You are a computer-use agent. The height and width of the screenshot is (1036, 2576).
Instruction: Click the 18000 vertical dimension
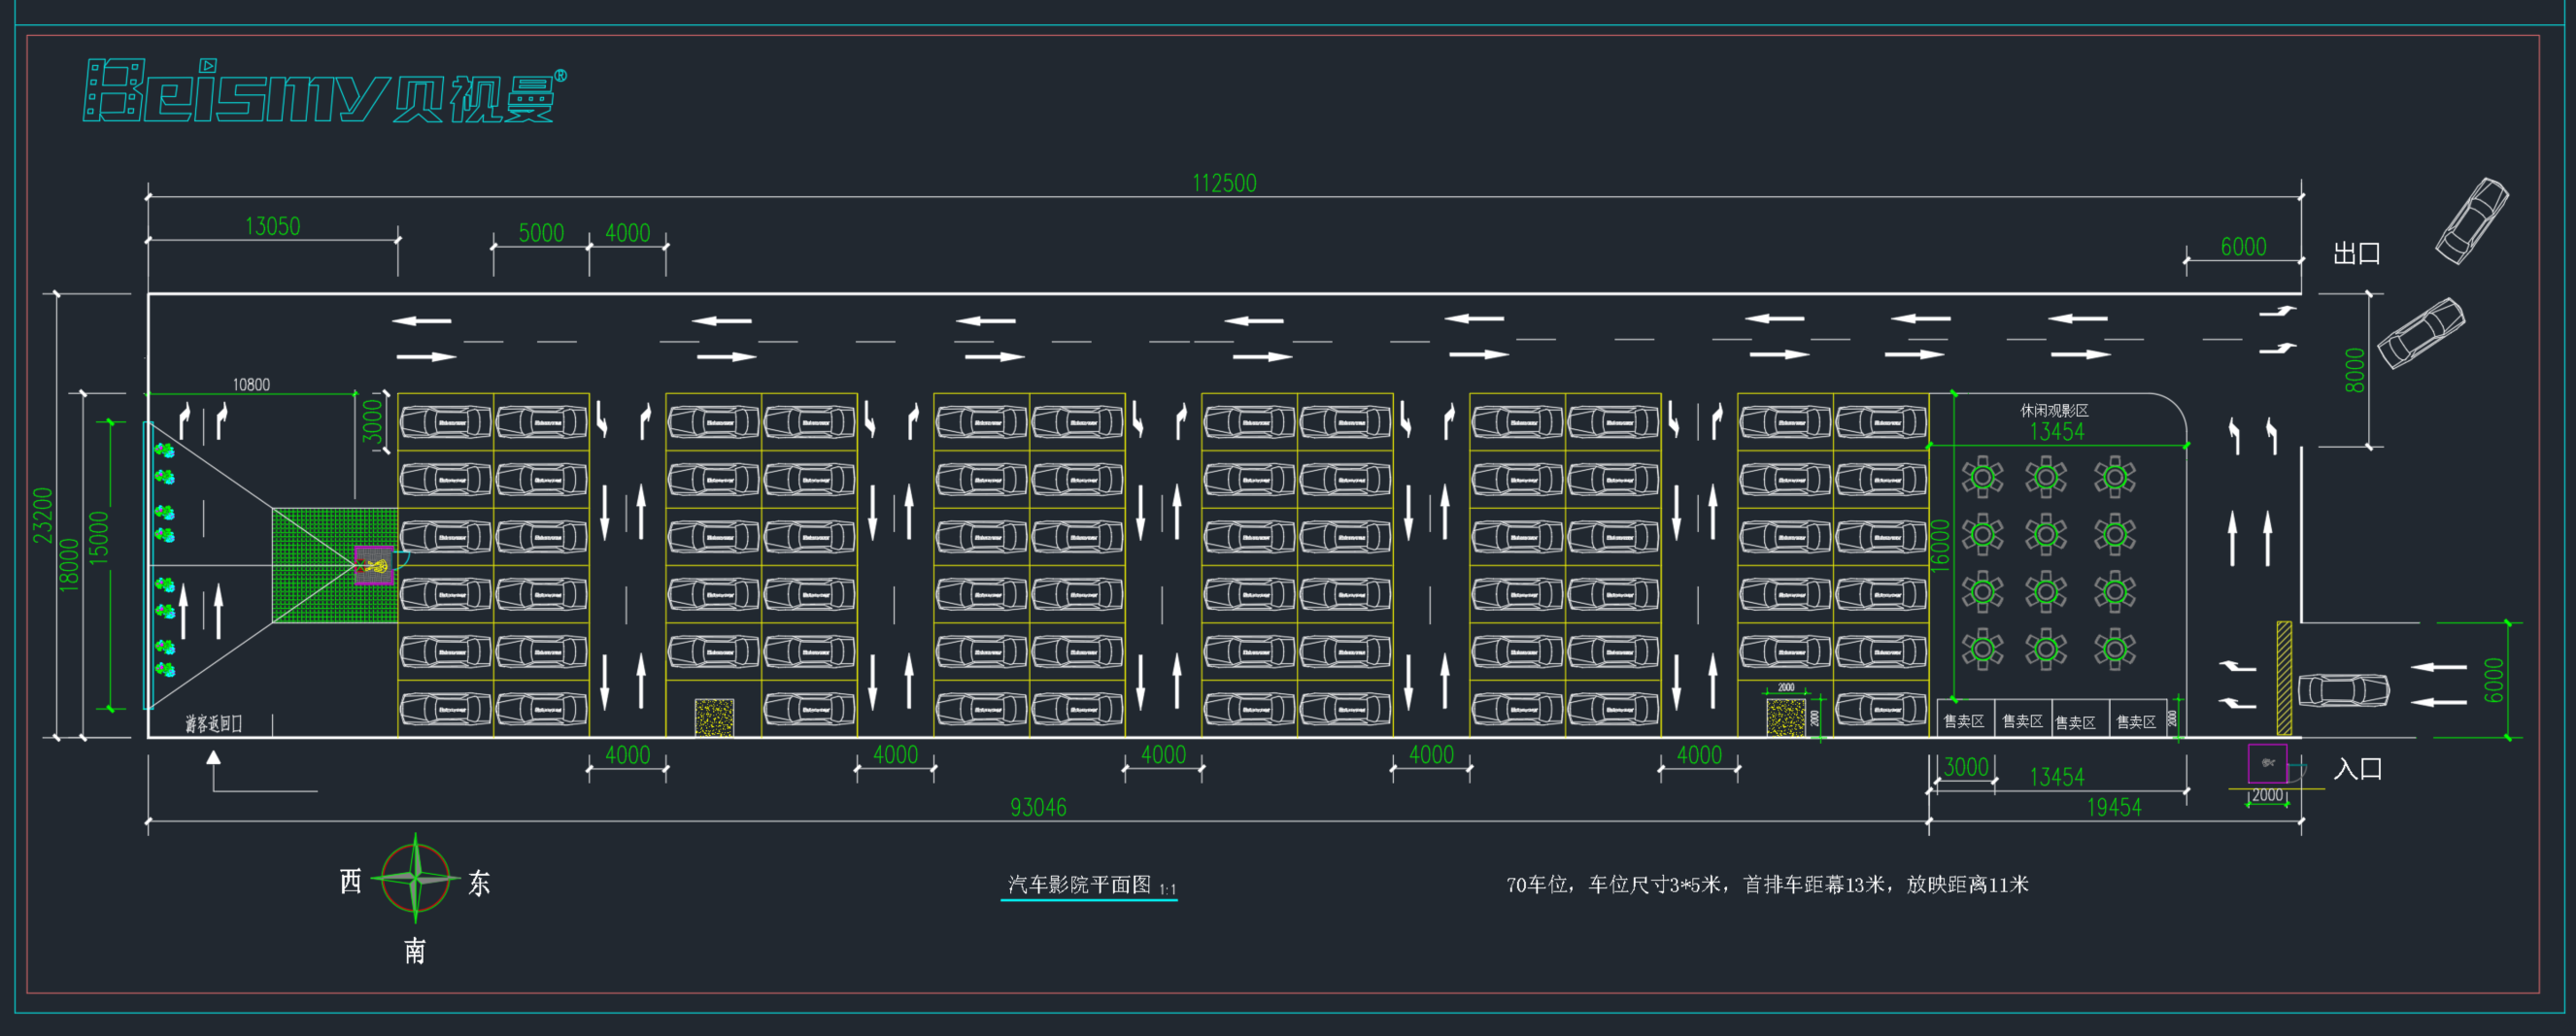click(68, 564)
